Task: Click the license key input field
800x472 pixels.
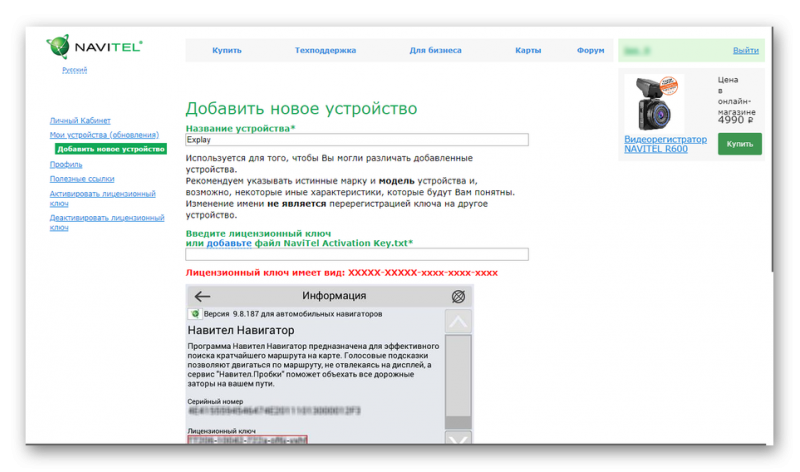Action: coord(357,254)
